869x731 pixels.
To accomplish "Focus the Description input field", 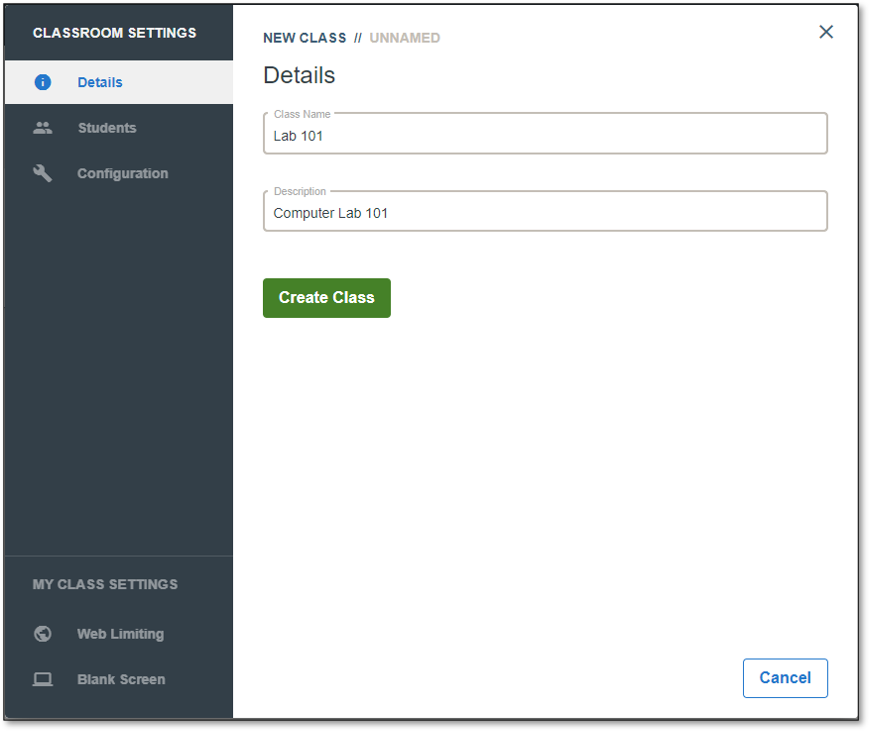I will pos(545,211).
